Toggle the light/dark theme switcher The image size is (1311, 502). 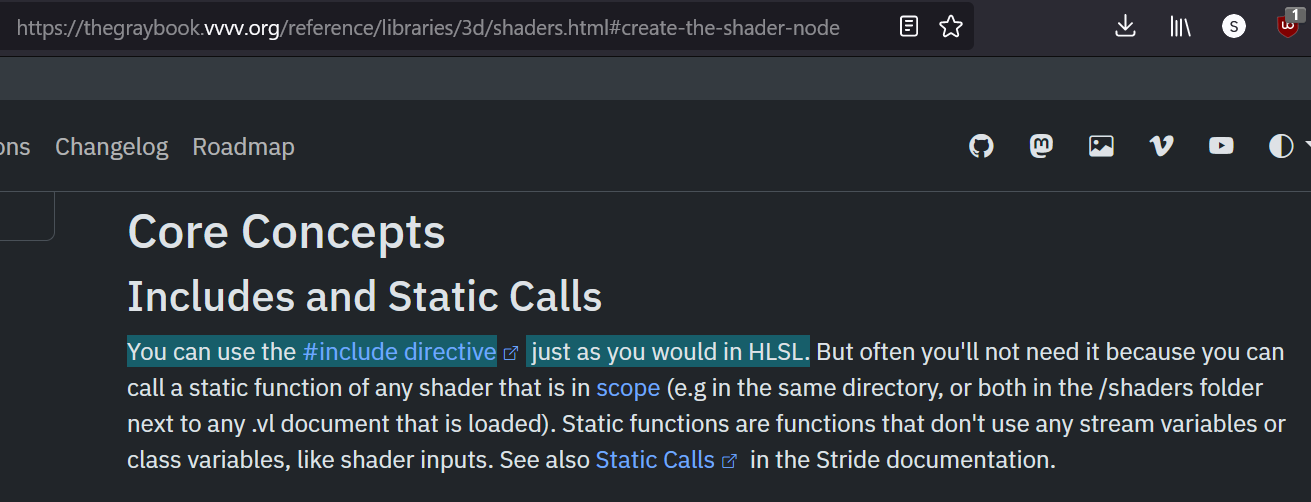(1281, 147)
